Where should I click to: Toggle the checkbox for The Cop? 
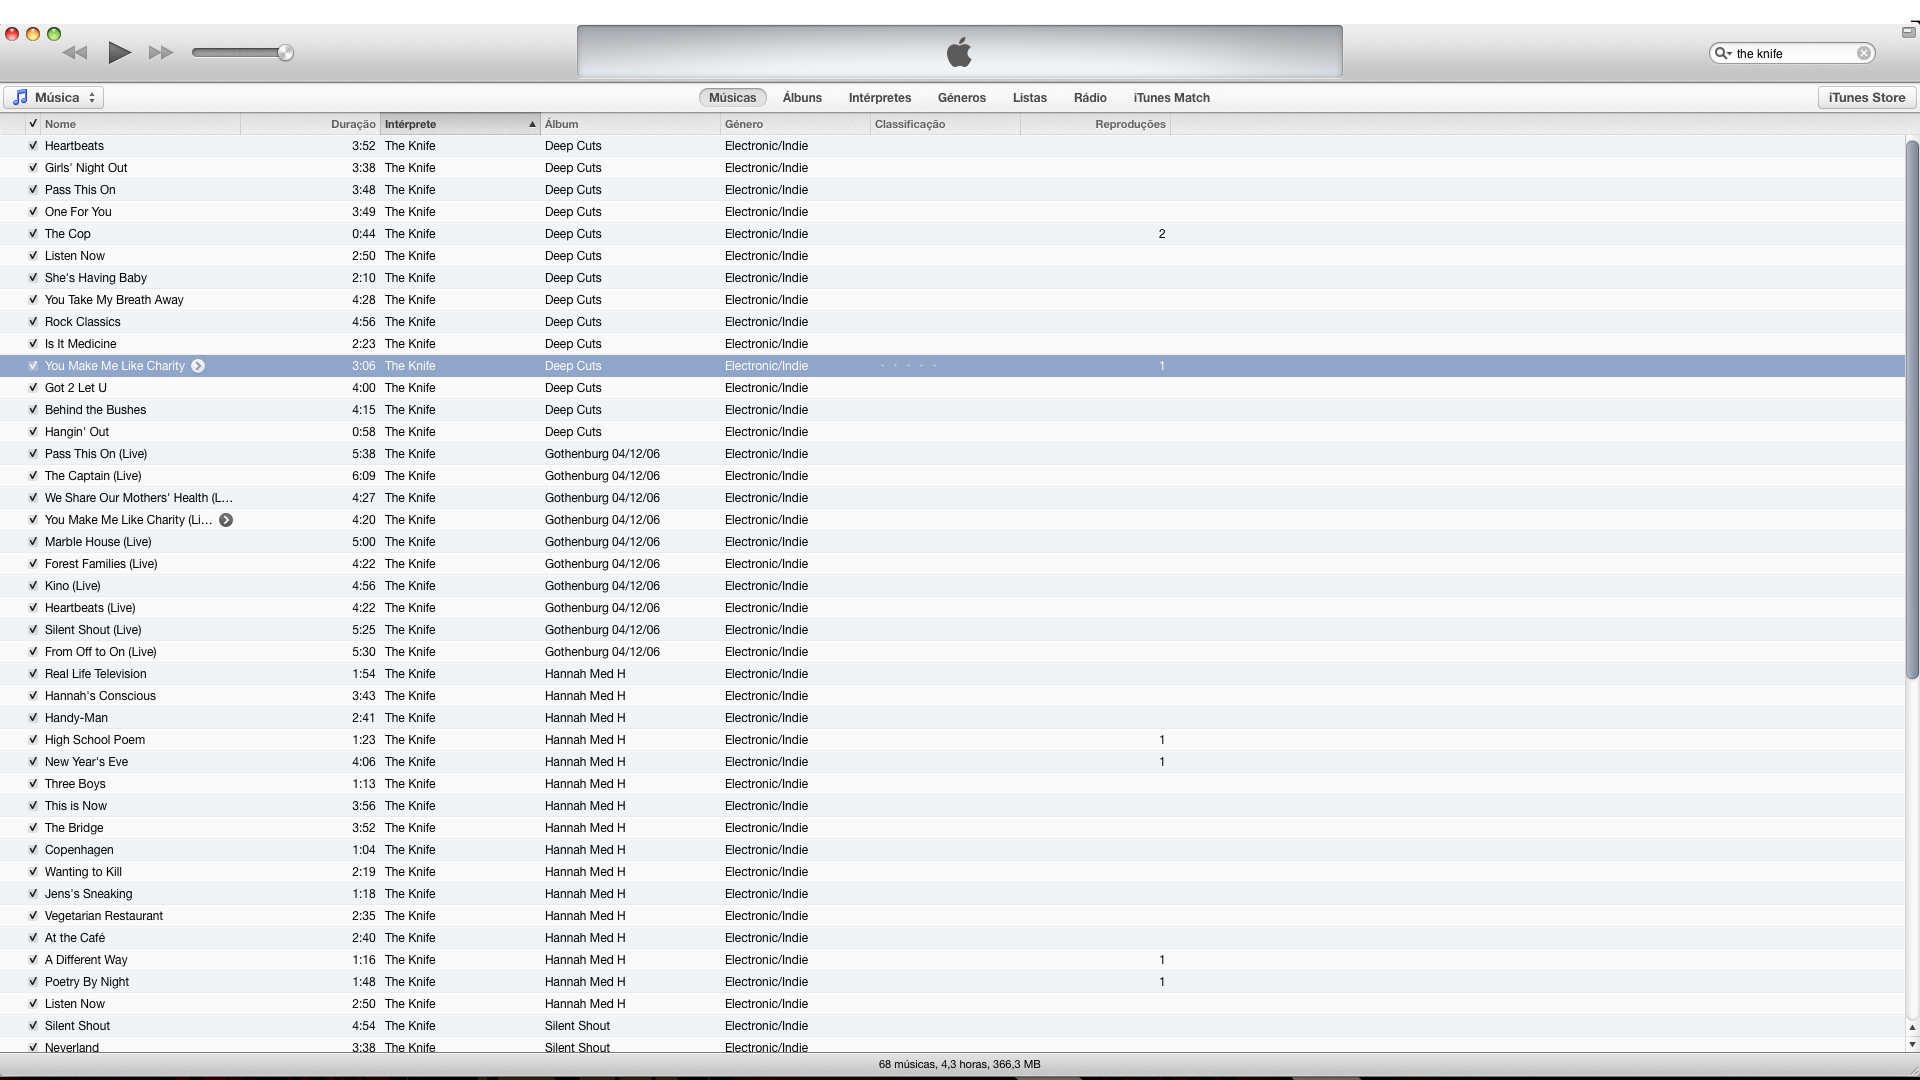pos(33,234)
